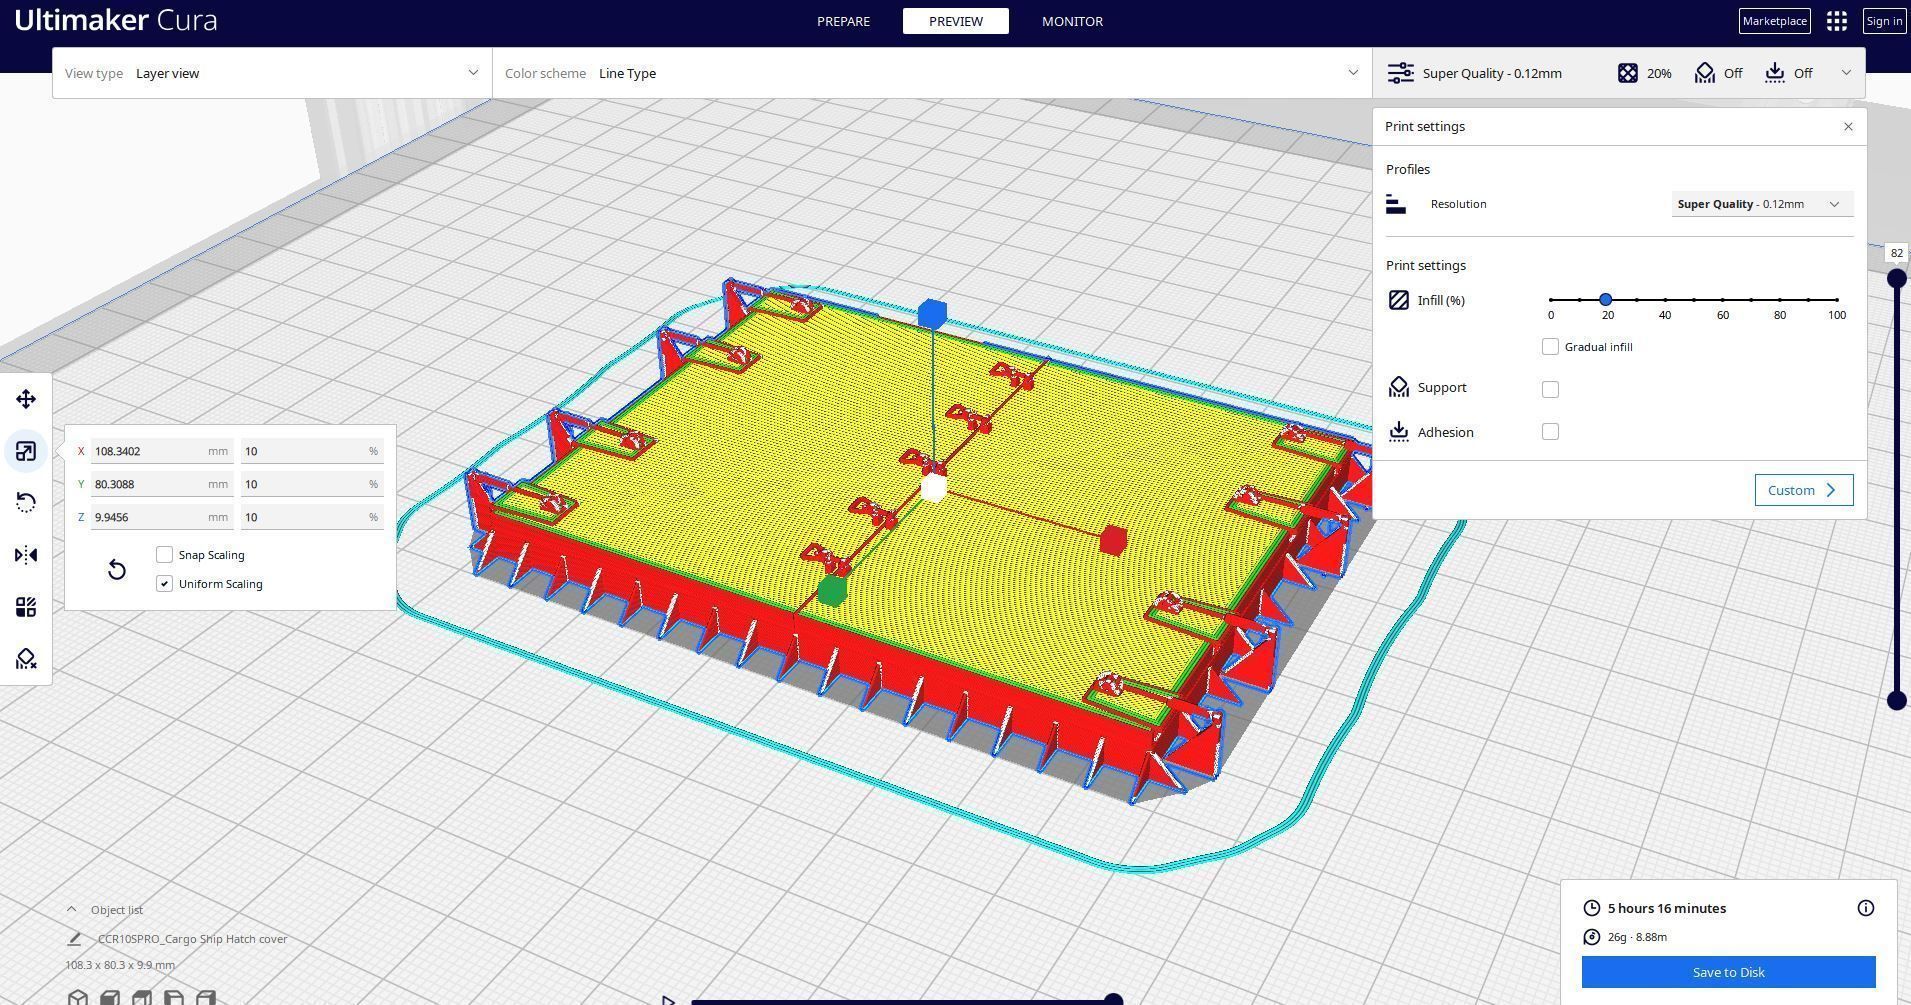Click the support Off icon in header
This screenshot has height=1005, width=1911.
tap(1705, 73)
